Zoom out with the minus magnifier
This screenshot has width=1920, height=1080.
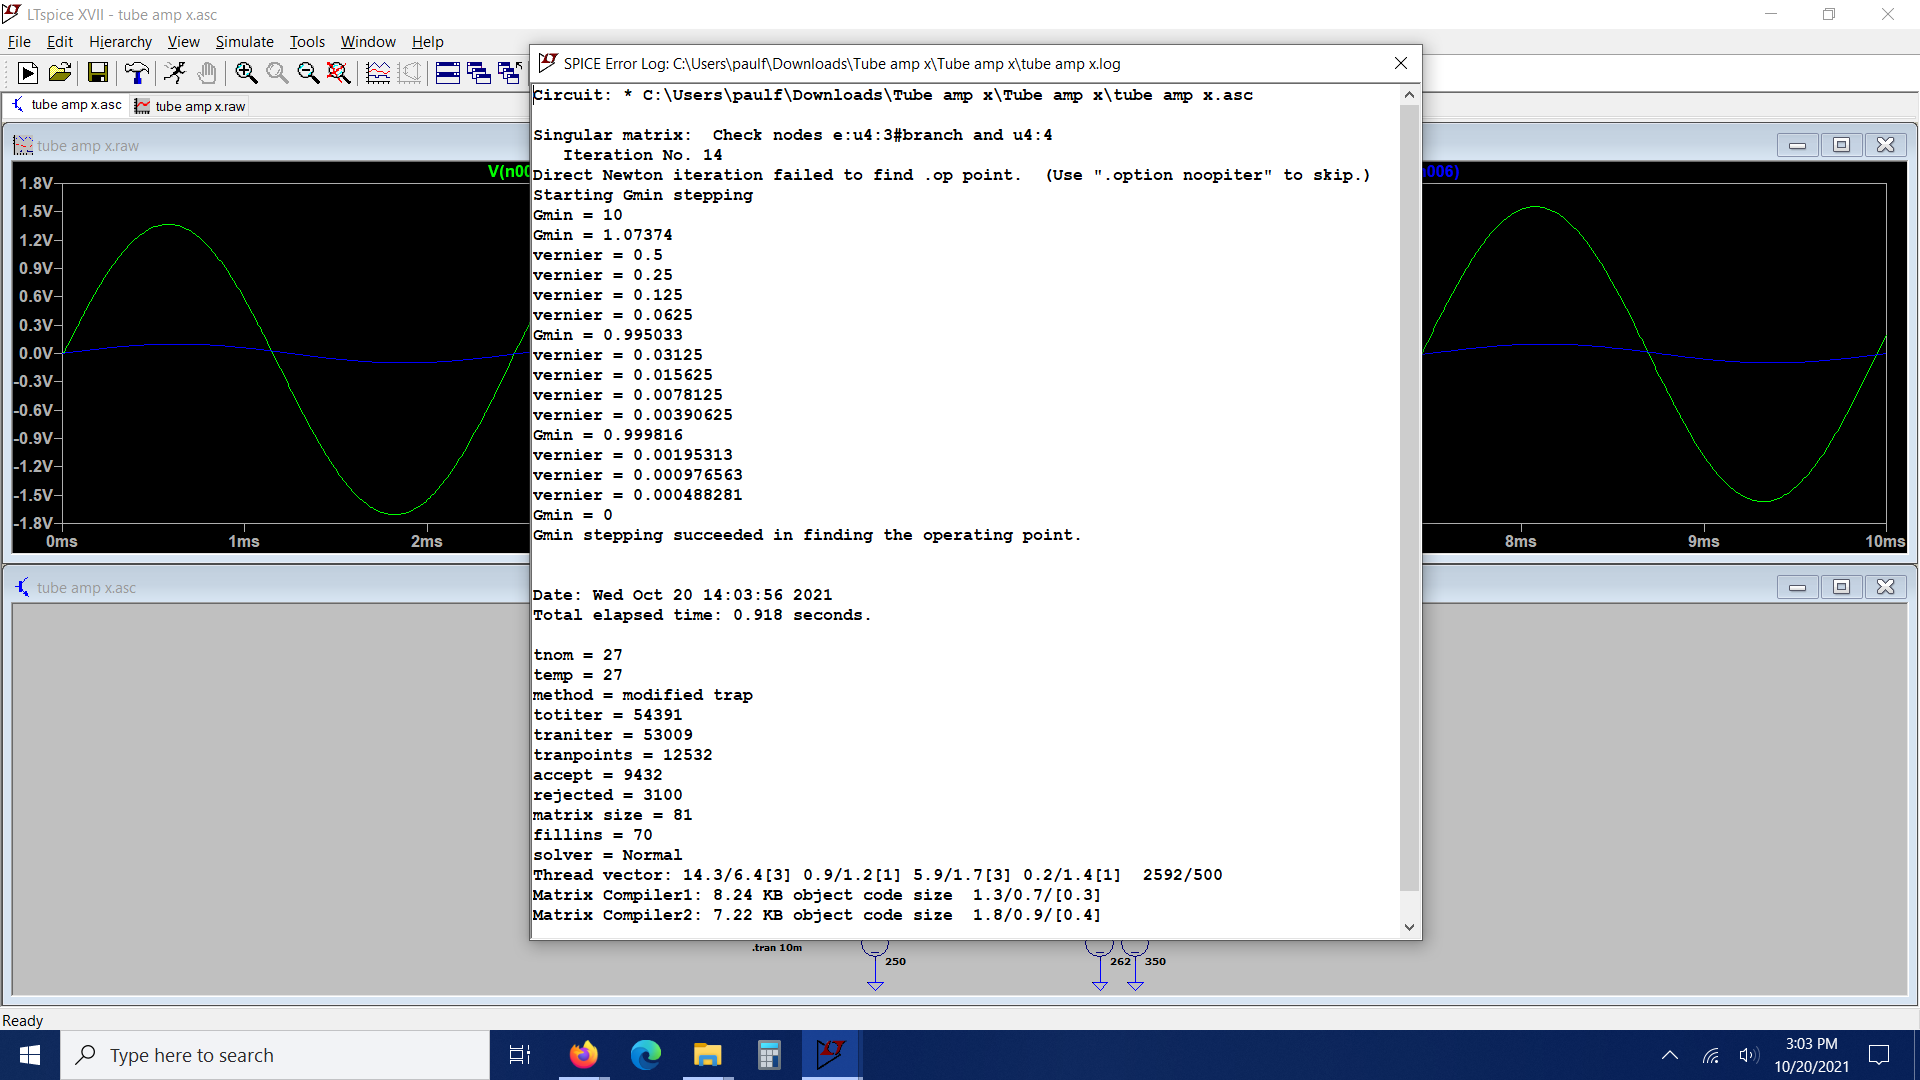pyautogui.click(x=308, y=72)
